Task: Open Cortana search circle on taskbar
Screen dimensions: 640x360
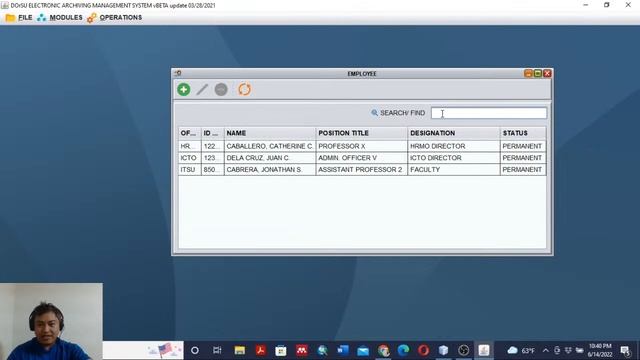Action: (x=195, y=350)
